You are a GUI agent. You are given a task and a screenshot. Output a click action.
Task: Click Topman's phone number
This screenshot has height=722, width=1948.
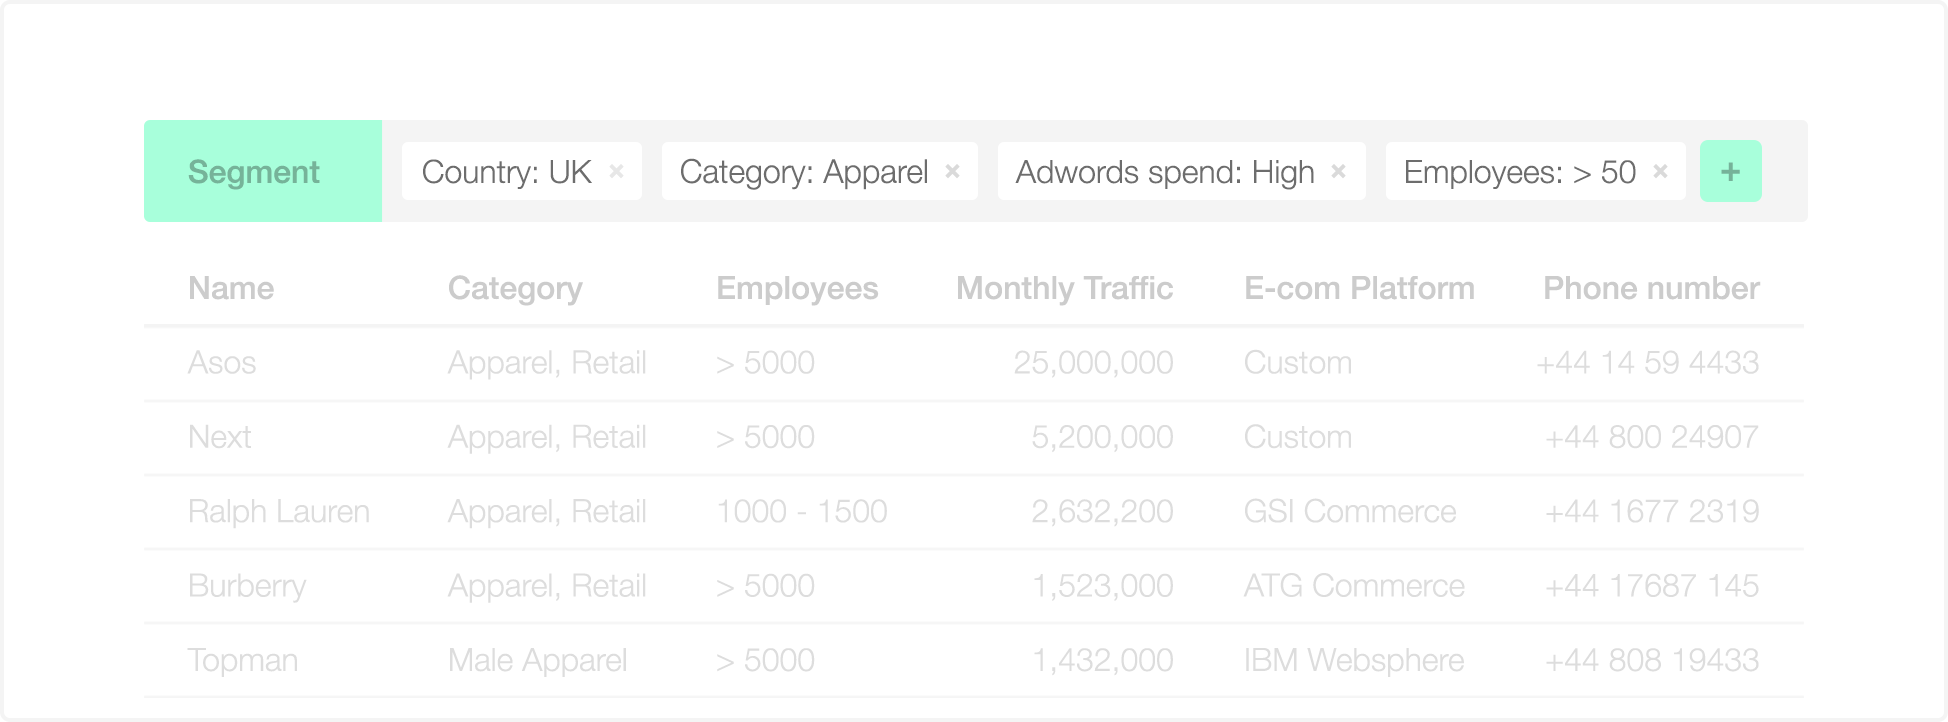click(1652, 660)
